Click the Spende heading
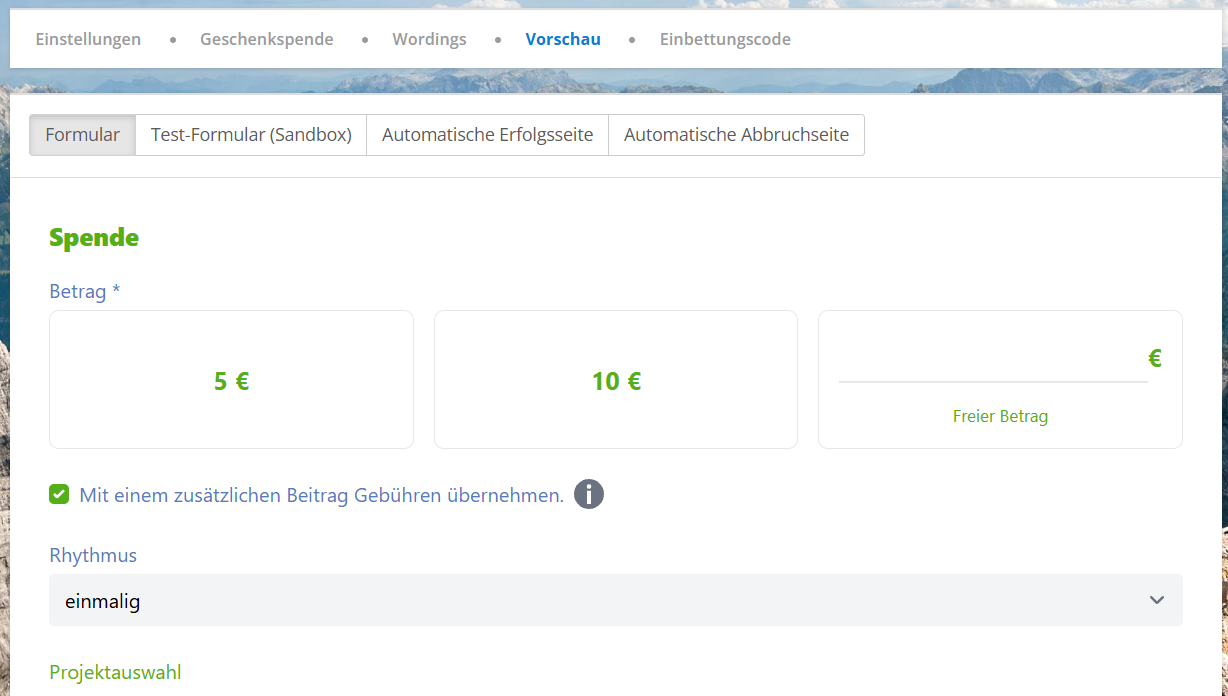This screenshot has height=696, width=1228. tap(94, 238)
